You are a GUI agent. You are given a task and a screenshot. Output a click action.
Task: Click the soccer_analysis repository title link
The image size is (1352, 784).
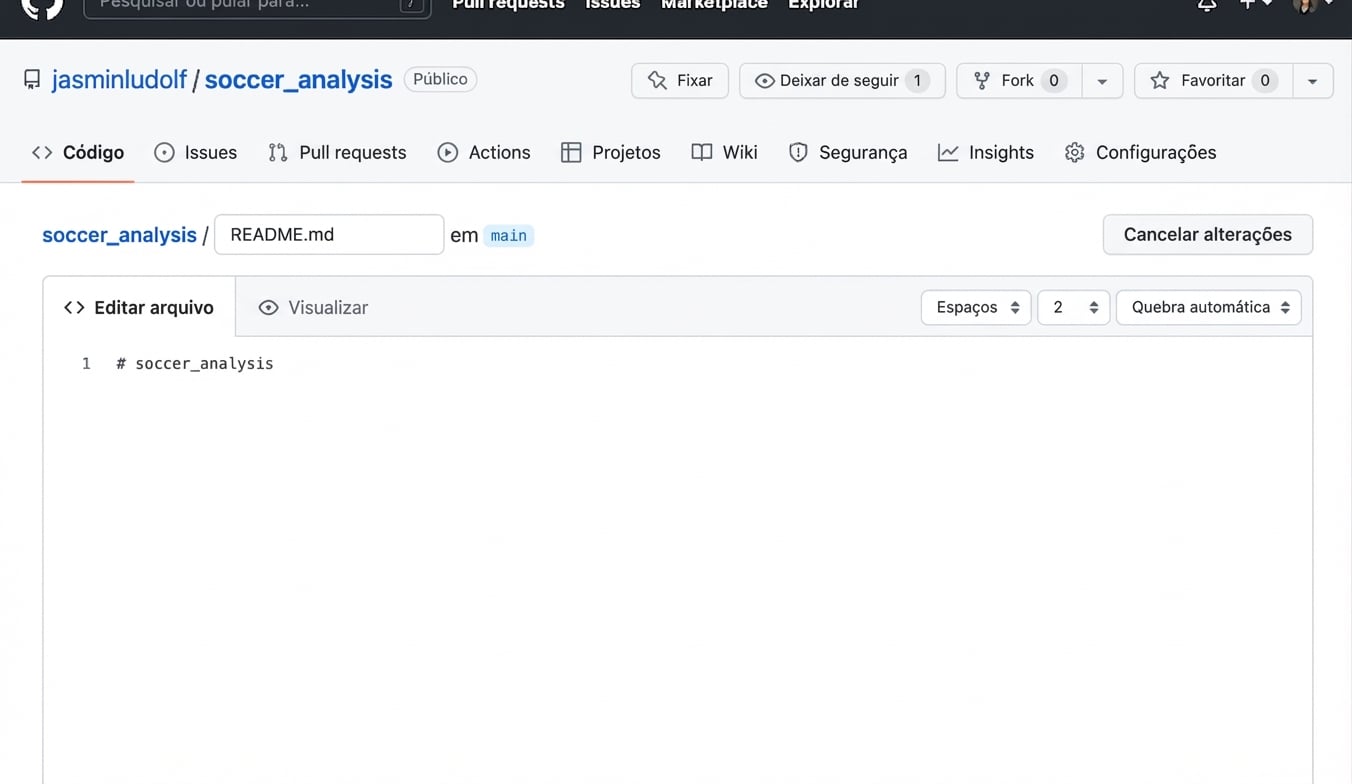click(x=298, y=80)
